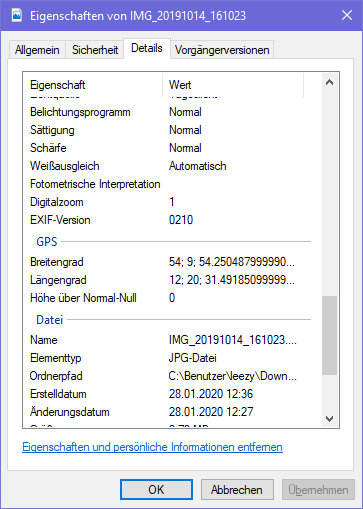The image size is (363, 509).
Task: Close the Eigenschaften dialog window
Action: pyautogui.click(x=347, y=15)
